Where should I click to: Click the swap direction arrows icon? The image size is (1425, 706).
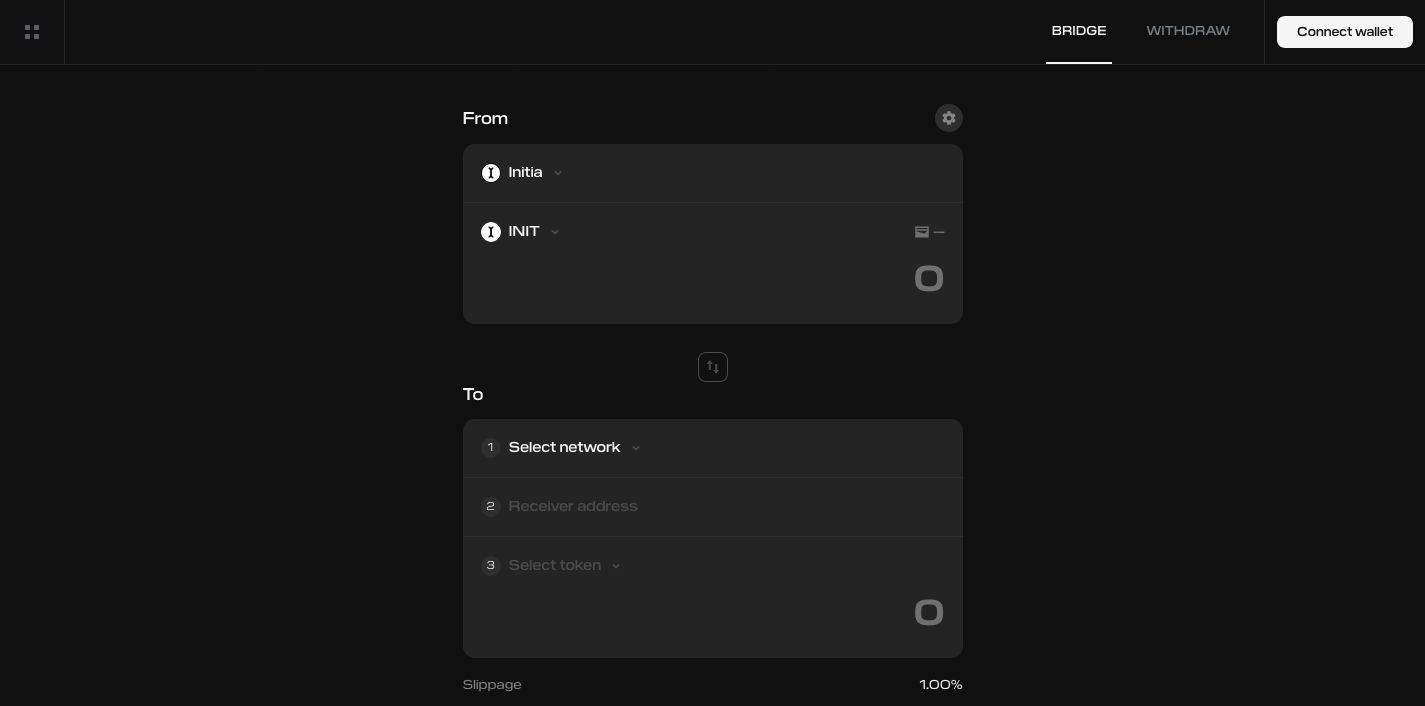point(712,367)
